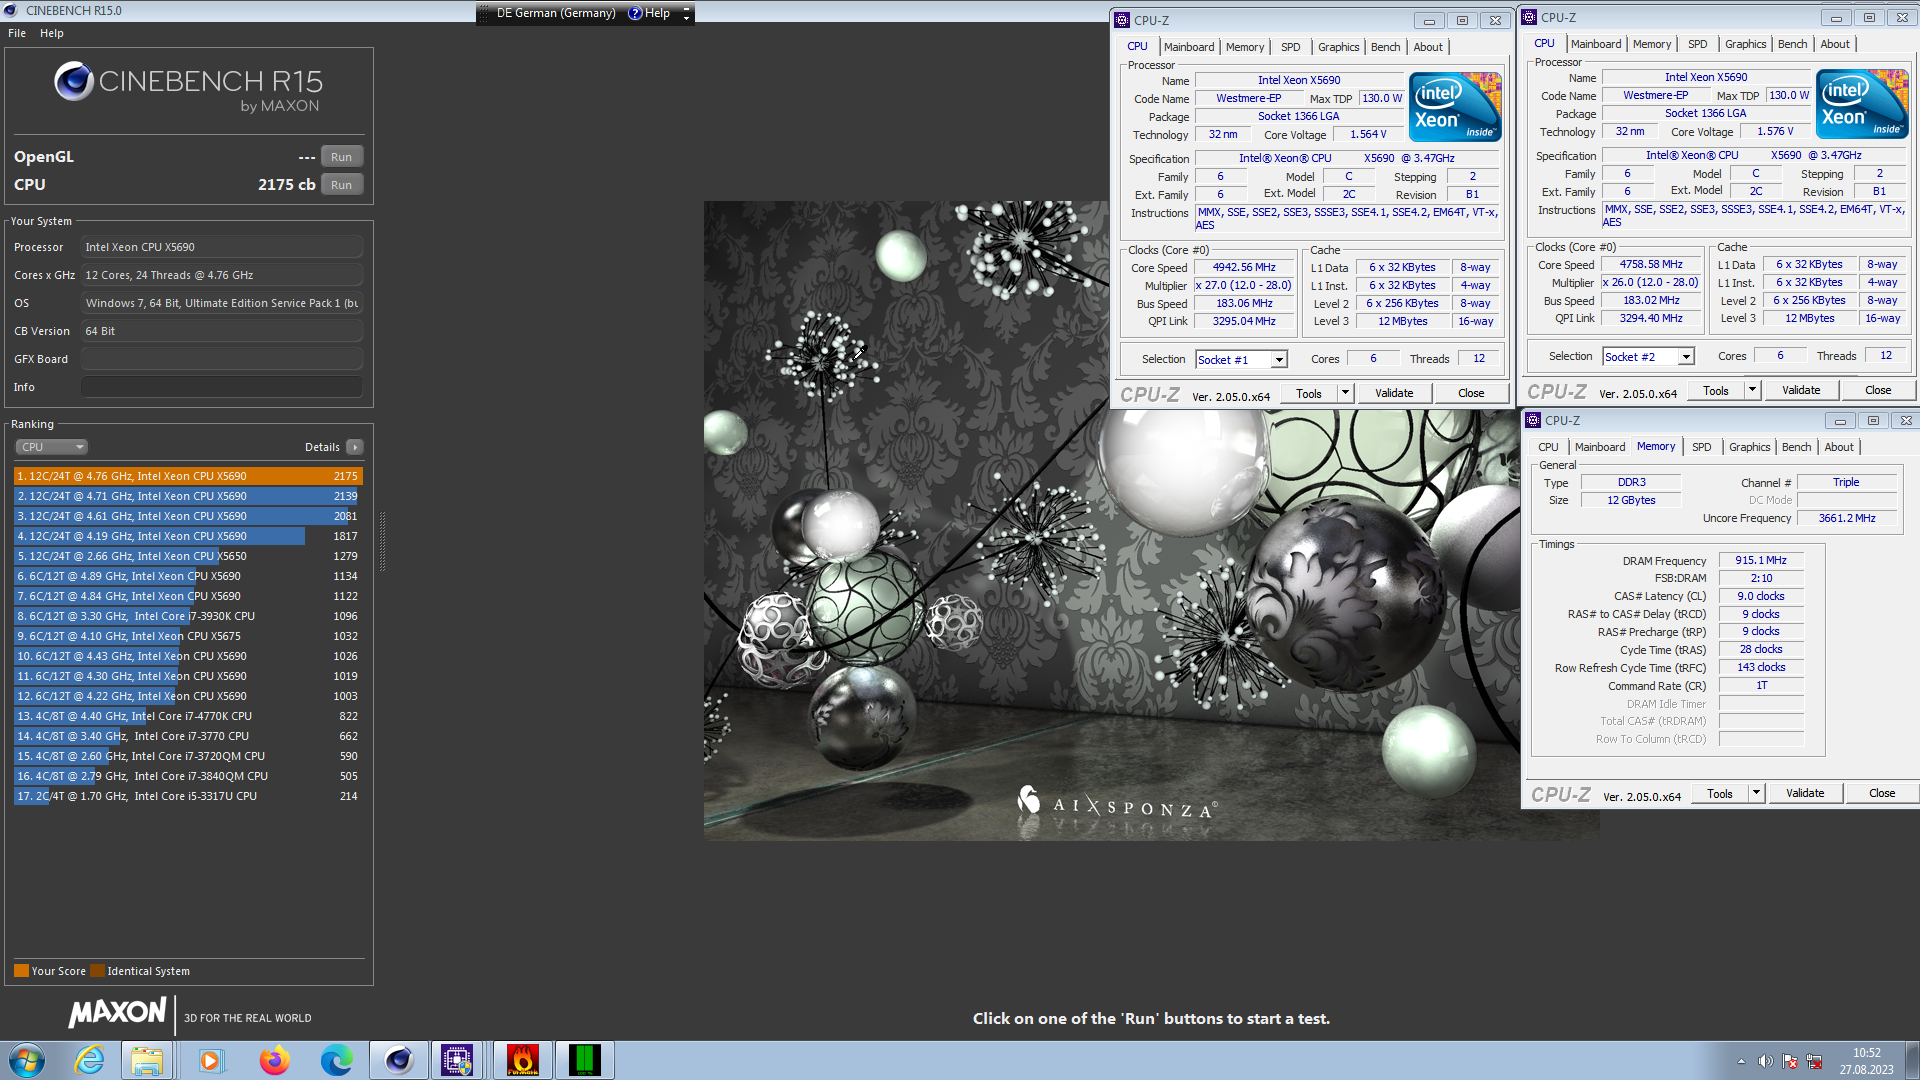Select ranking row 1 with score 2175
Image resolution: width=1920 pixels, height=1080 pixels.
[188, 476]
